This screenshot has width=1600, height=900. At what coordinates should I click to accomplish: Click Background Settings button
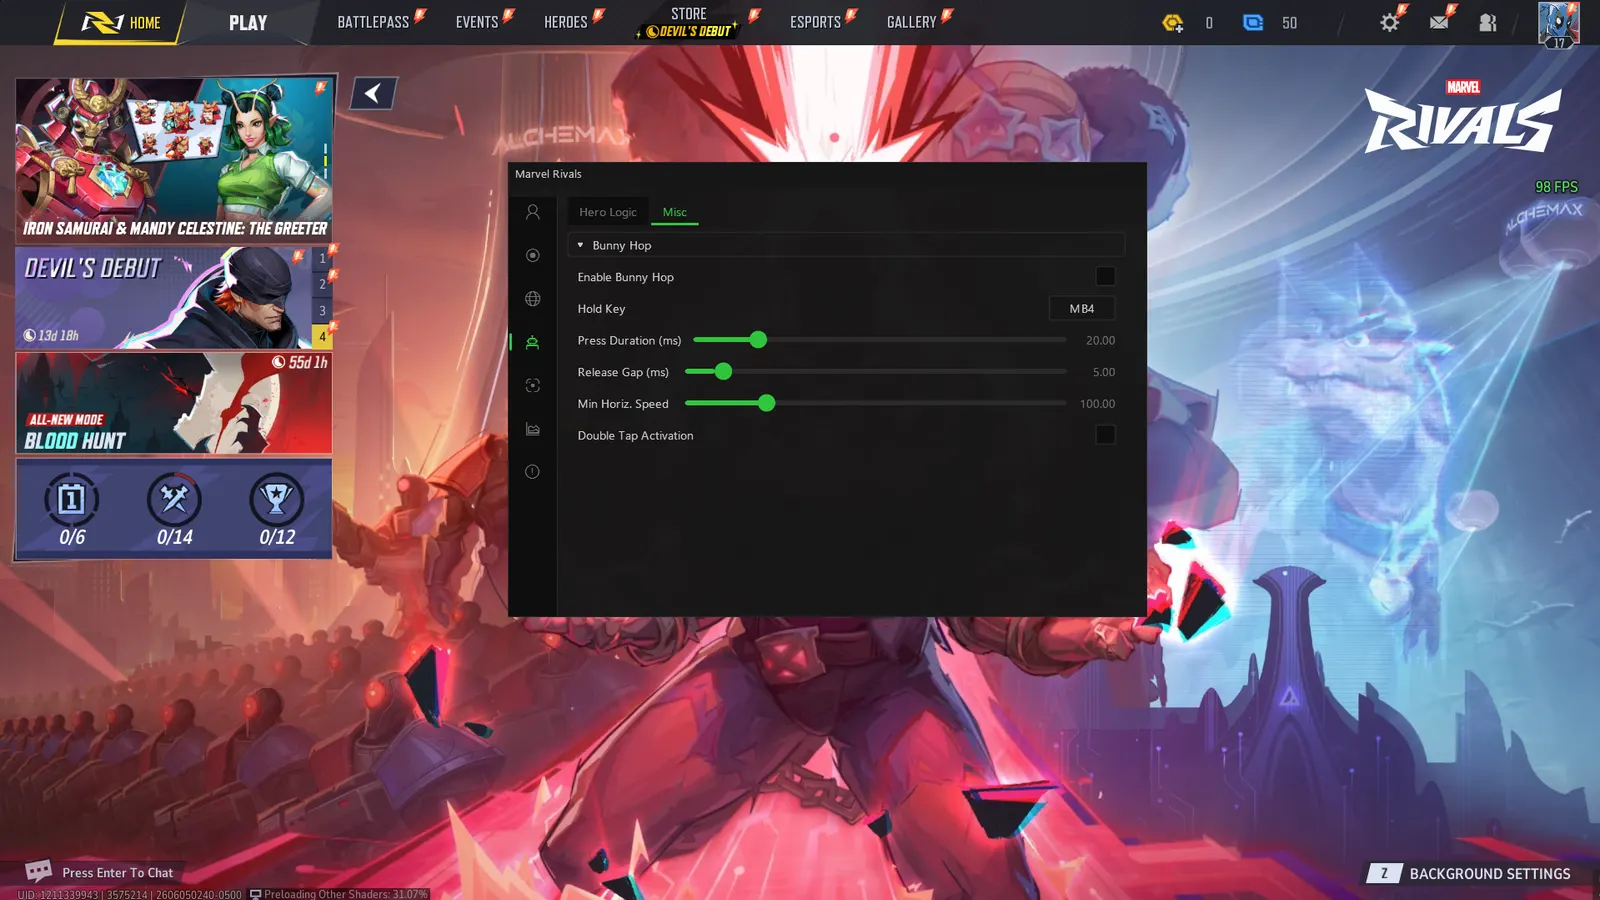(1470, 874)
